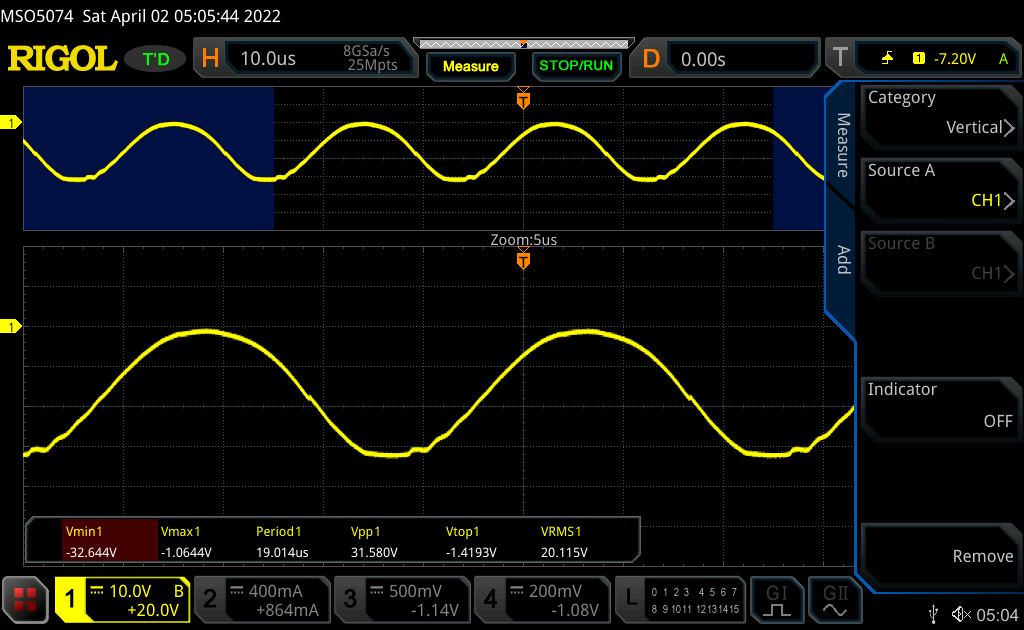The height and width of the screenshot is (630, 1024).
Task: Click the 20.115V VRMS value
Action: [564, 552]
